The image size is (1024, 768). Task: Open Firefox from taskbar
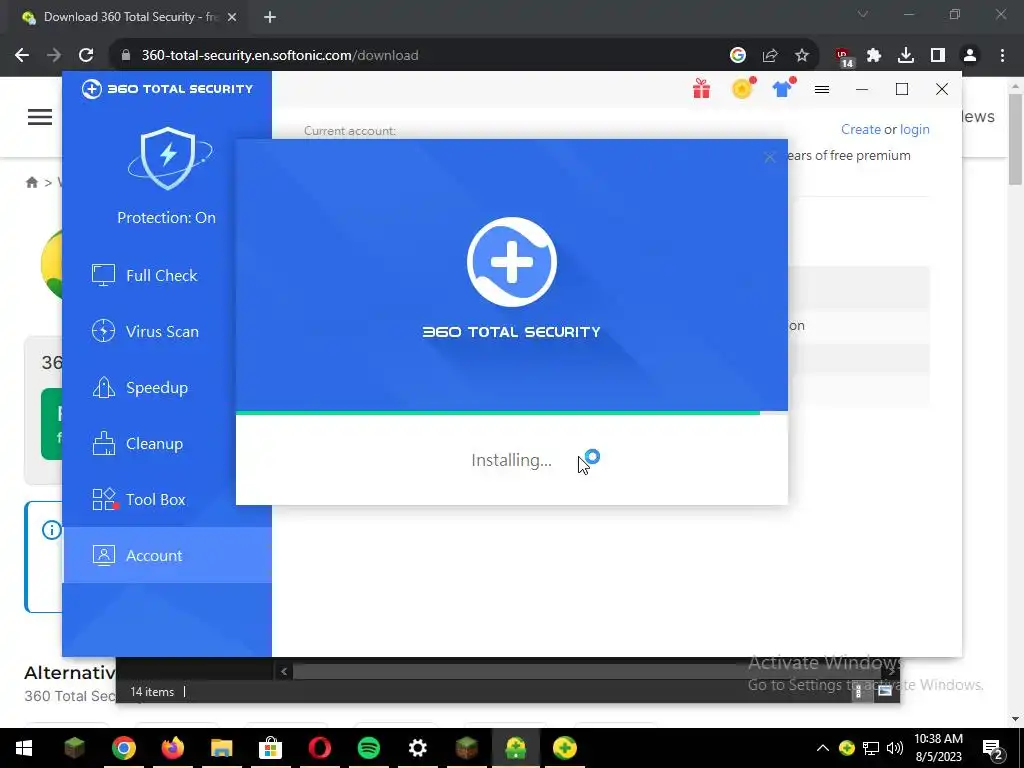click(x=172, y=748)
